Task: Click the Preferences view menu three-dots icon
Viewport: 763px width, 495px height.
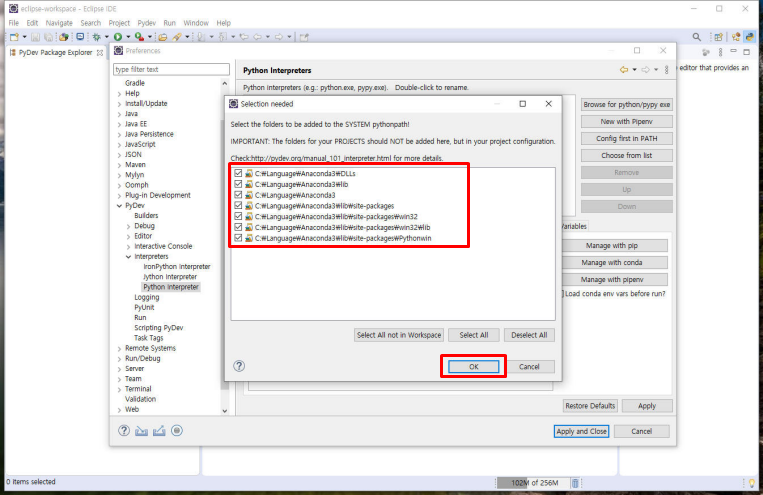Action: [x=667, y=70]
